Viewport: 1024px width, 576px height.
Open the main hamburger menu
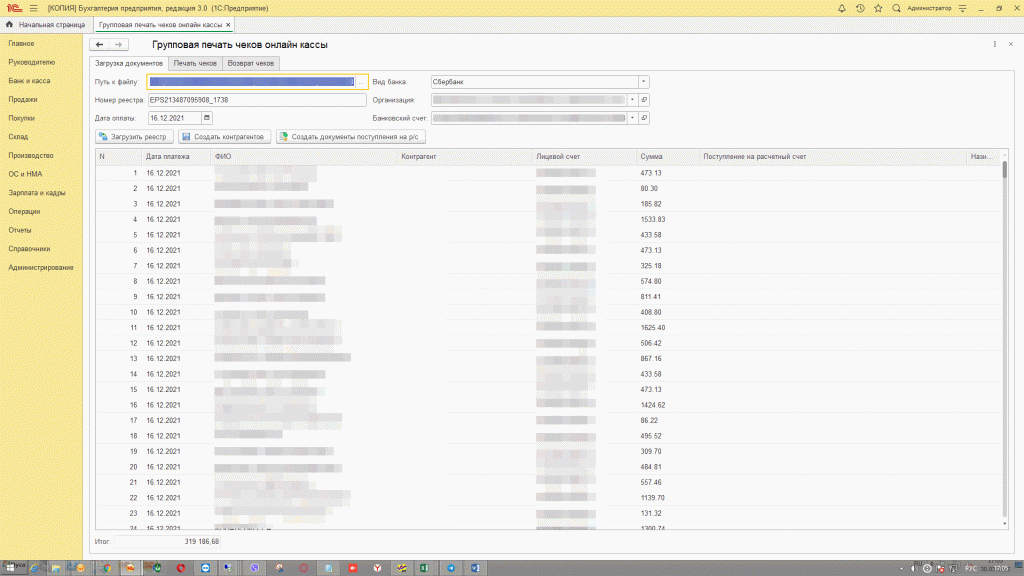pyautogui.click(x=33, y=8)
